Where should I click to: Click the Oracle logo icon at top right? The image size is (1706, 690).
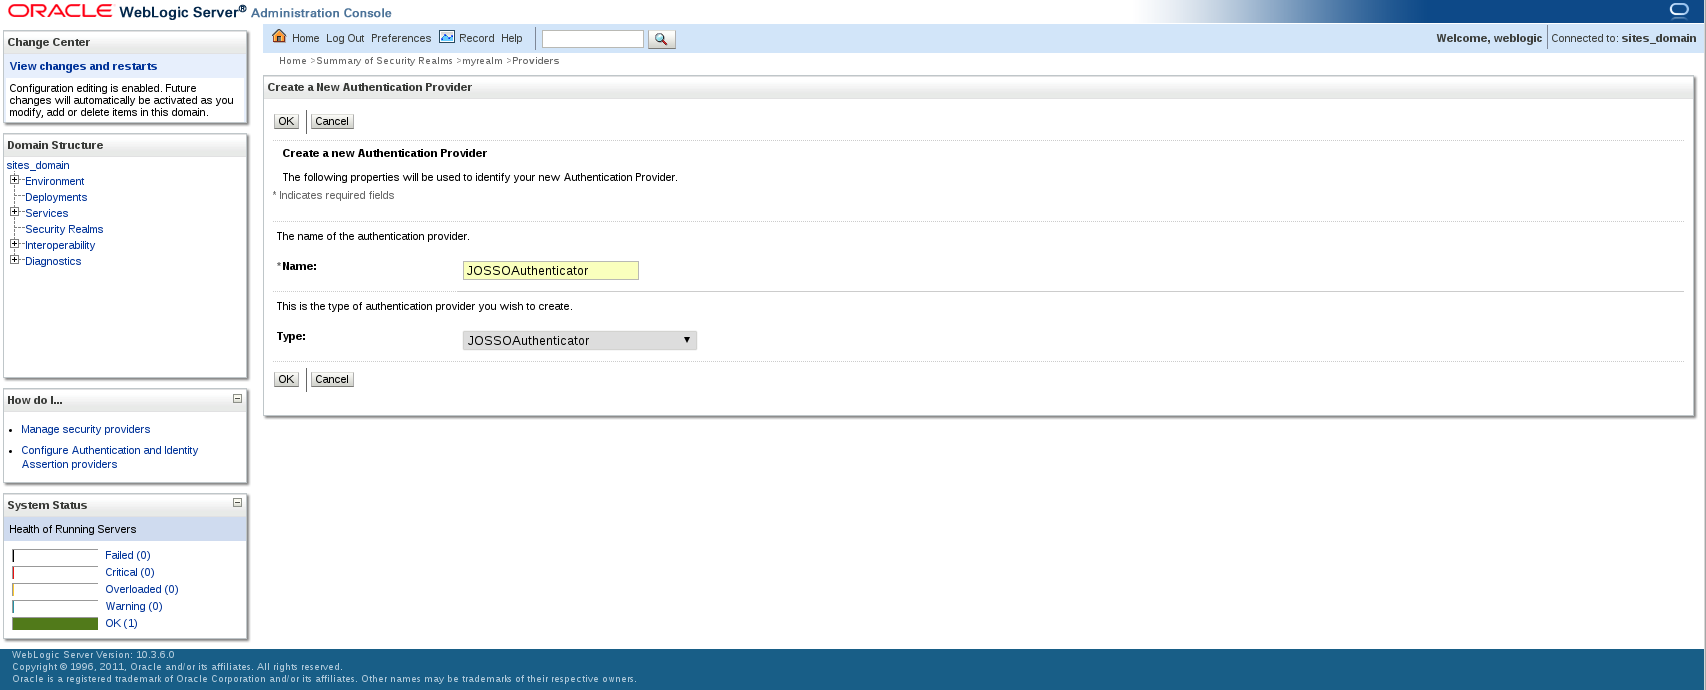click(x=1679, y=11)
